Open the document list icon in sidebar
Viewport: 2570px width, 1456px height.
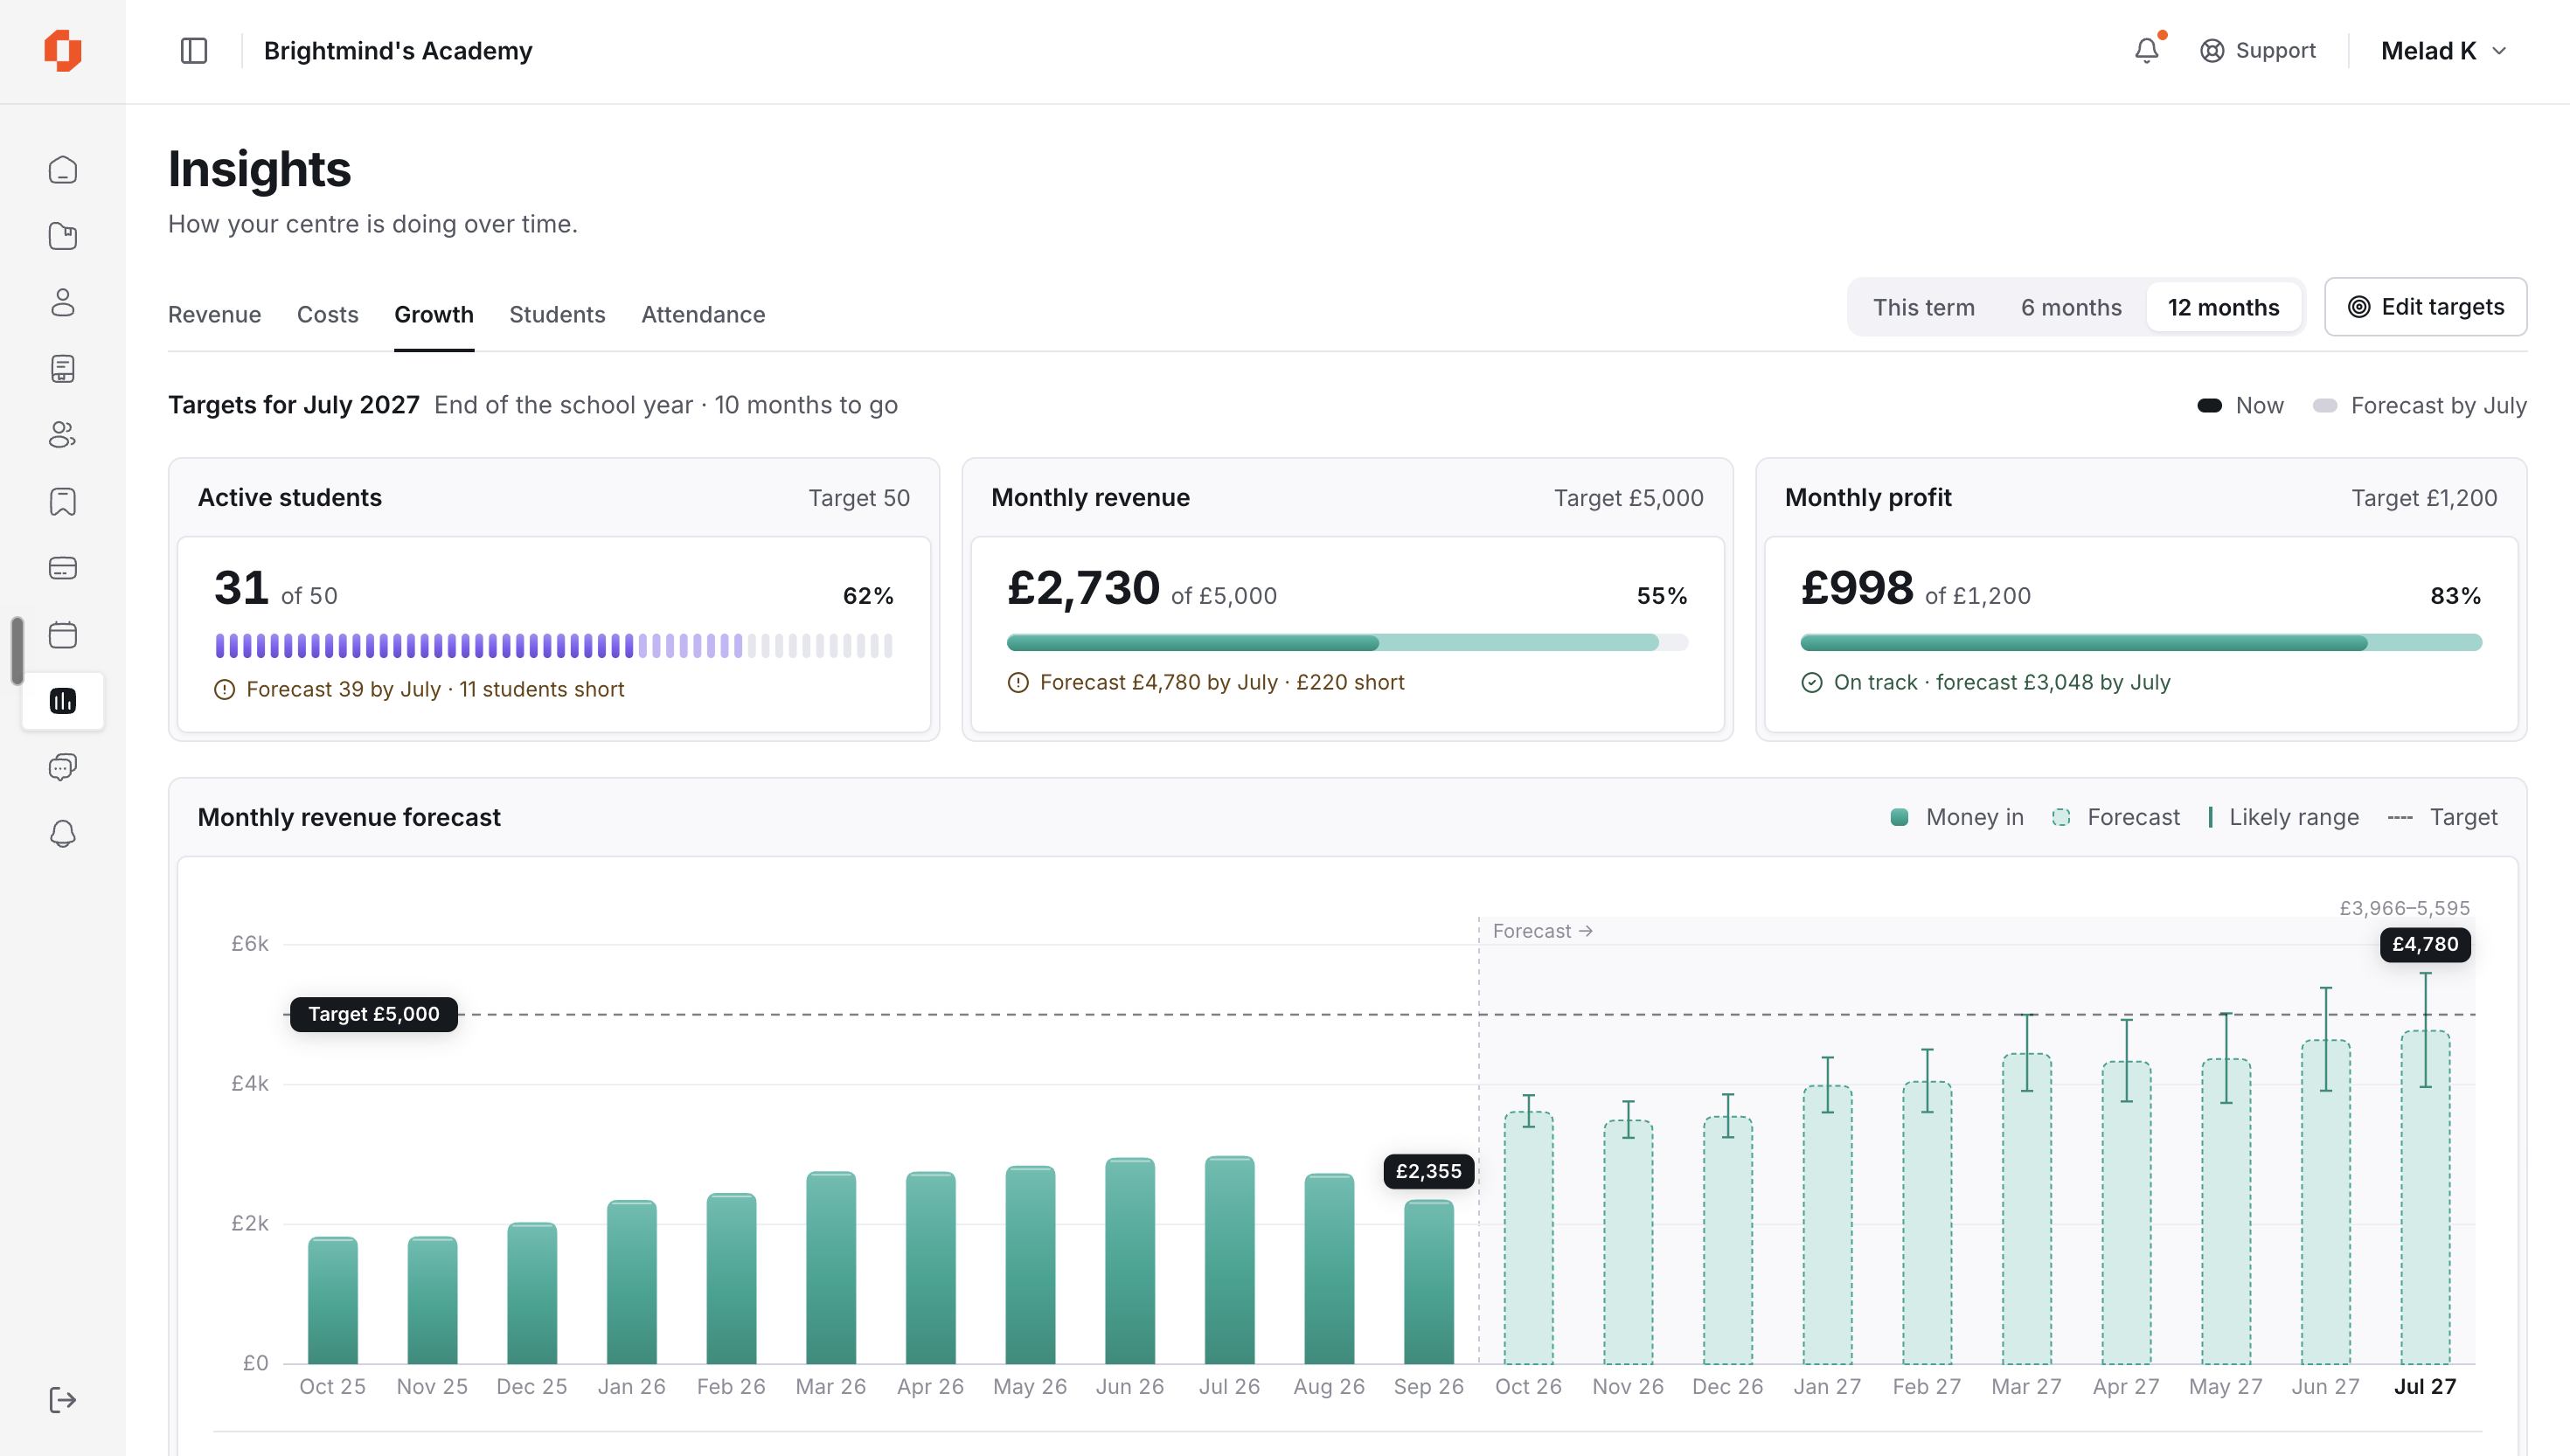click(x=63, y=369)
